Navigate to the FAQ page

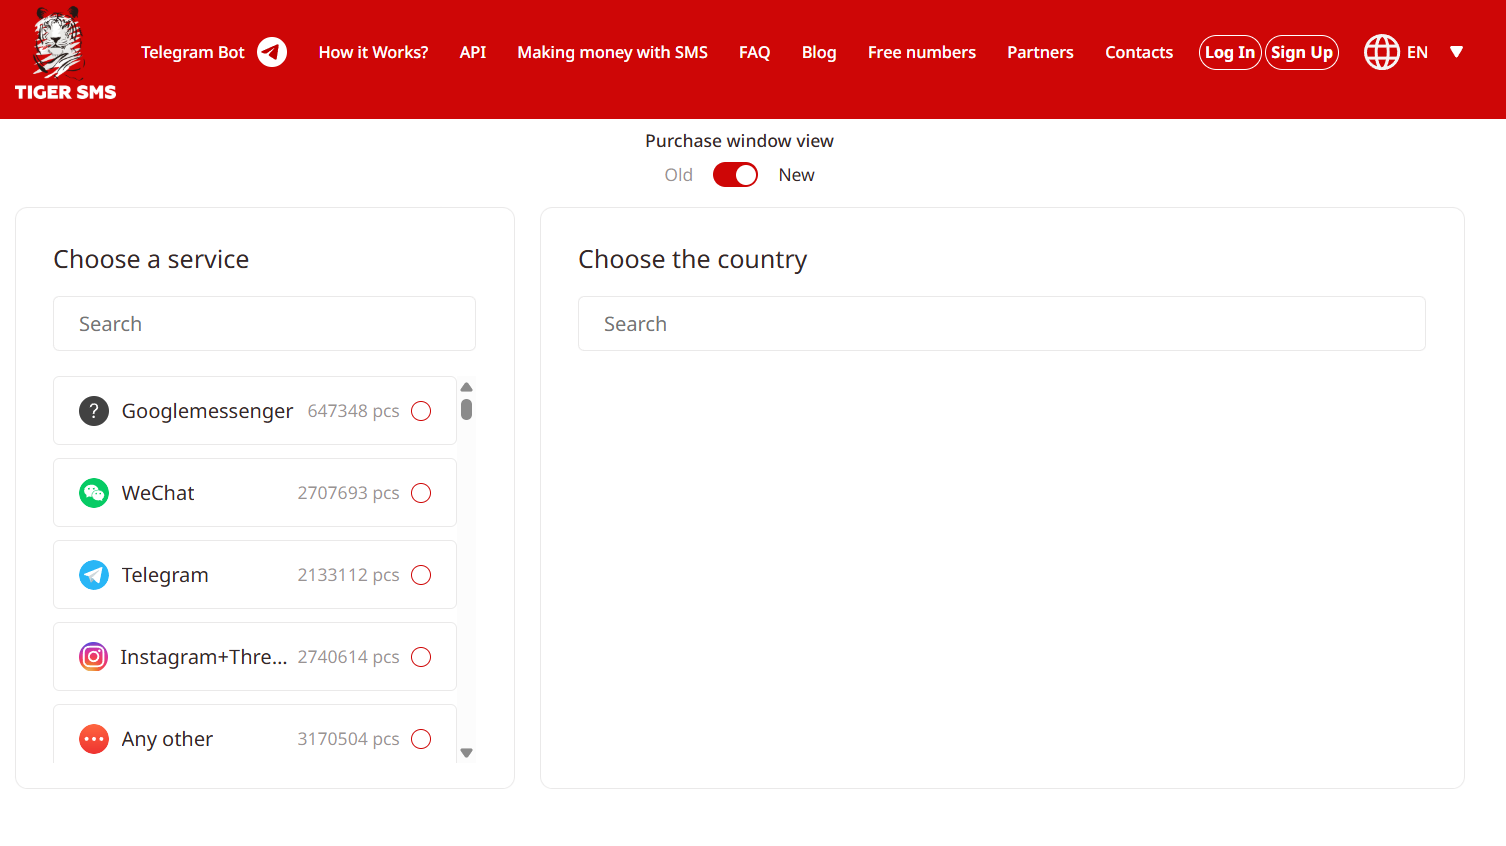point(755,52)
